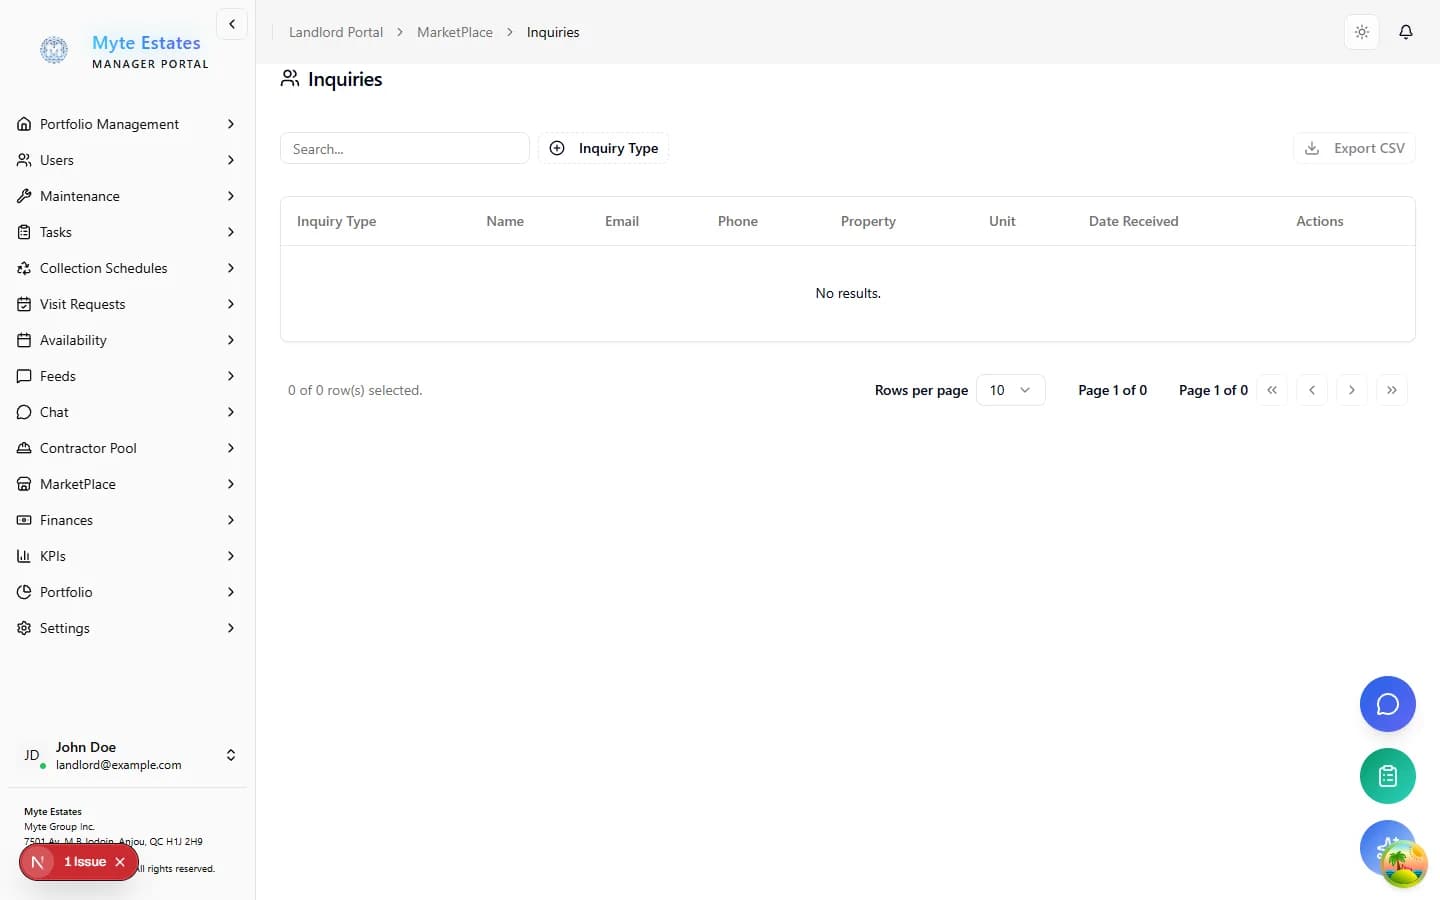Image resolution: width=1440 pixels, height=900 pixels.
Task: Click the Date Received column header
Action: coord(1134,221)
